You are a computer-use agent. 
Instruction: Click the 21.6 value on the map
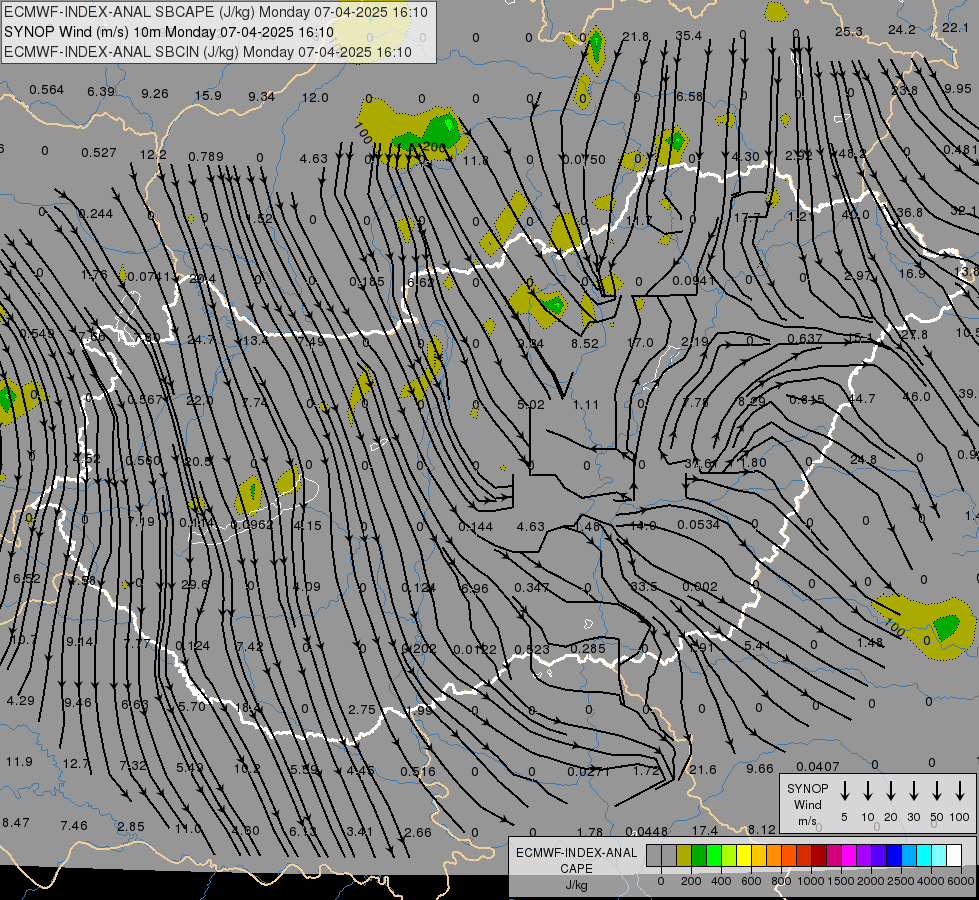pos(702,769)
